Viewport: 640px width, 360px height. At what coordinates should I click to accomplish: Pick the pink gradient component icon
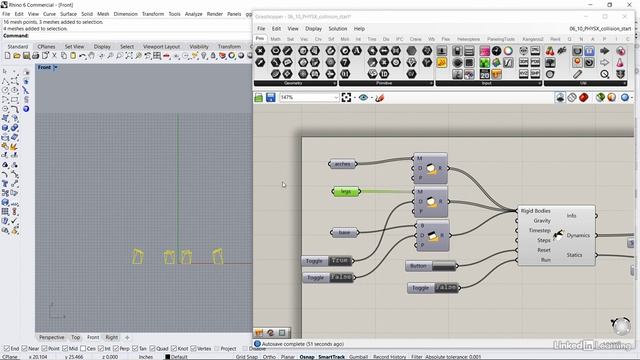tap(484, 51)
